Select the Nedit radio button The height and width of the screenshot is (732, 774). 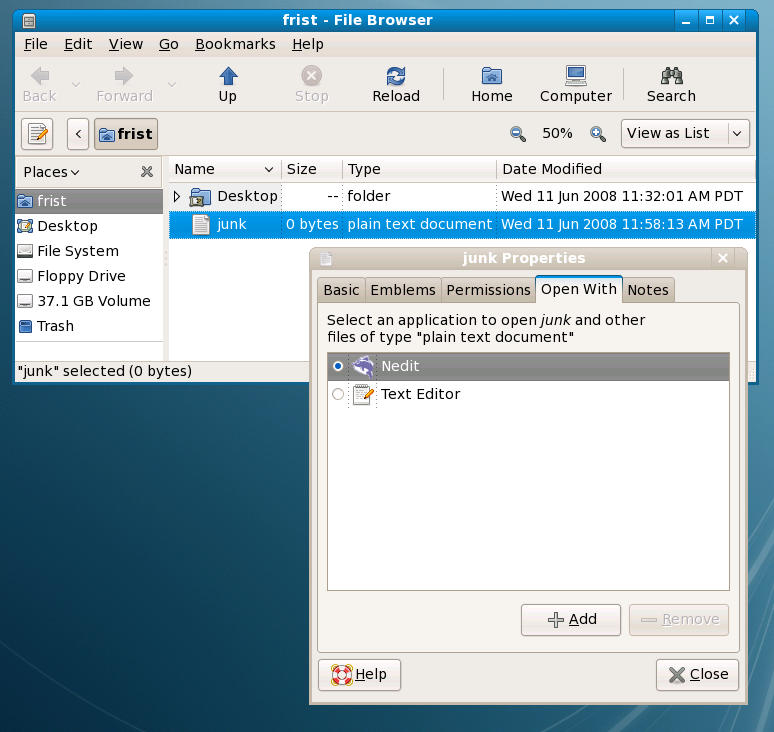point(338,367)
